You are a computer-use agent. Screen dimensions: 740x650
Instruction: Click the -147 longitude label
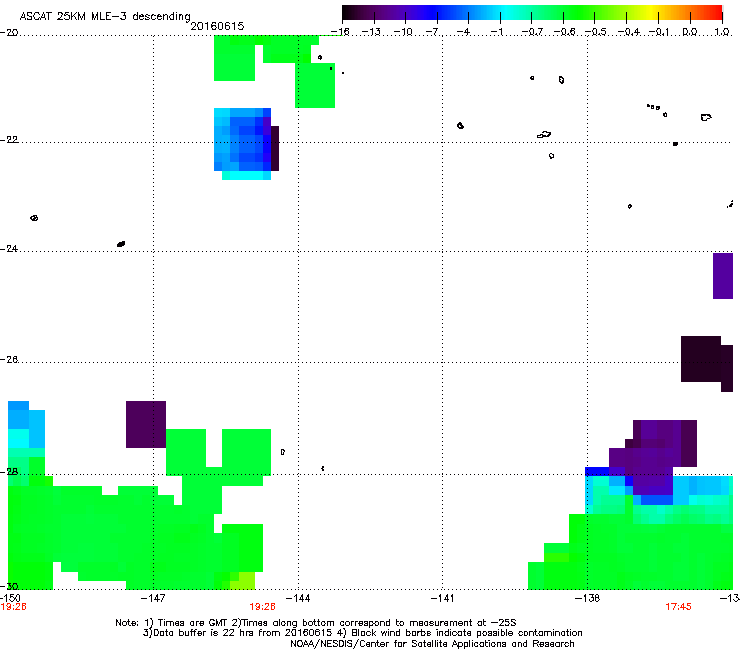click(x=153, y=598)
